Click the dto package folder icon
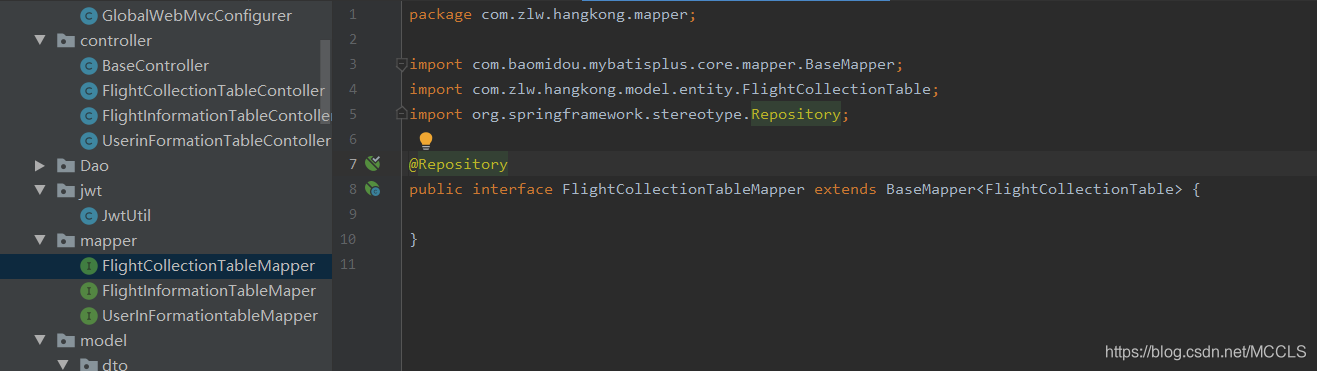Image resolution: width=1317 pixels, height=371 pixels. point(88,364)
